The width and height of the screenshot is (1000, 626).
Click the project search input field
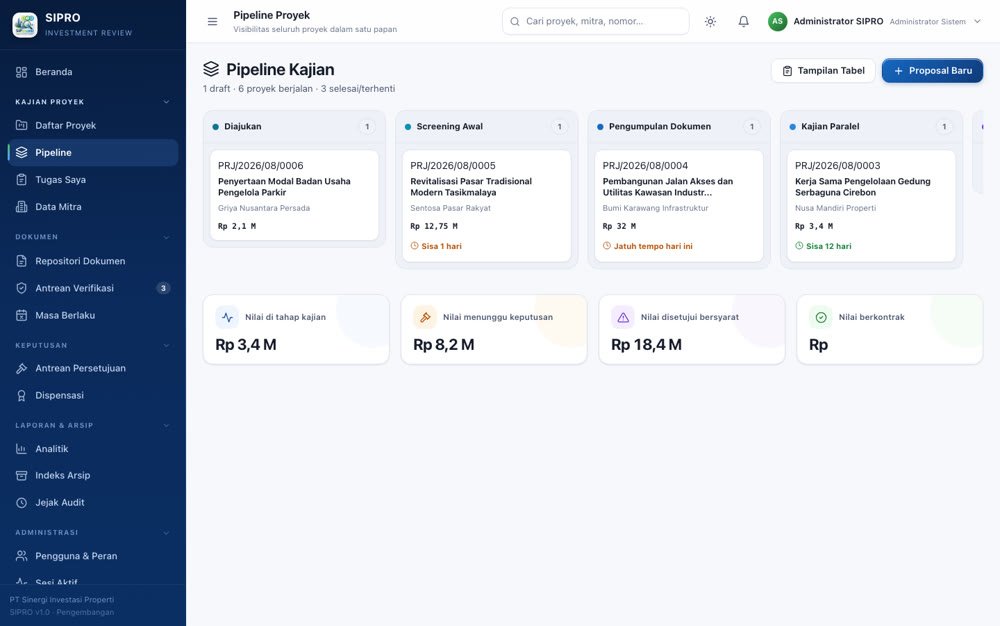tap(596, 22)
